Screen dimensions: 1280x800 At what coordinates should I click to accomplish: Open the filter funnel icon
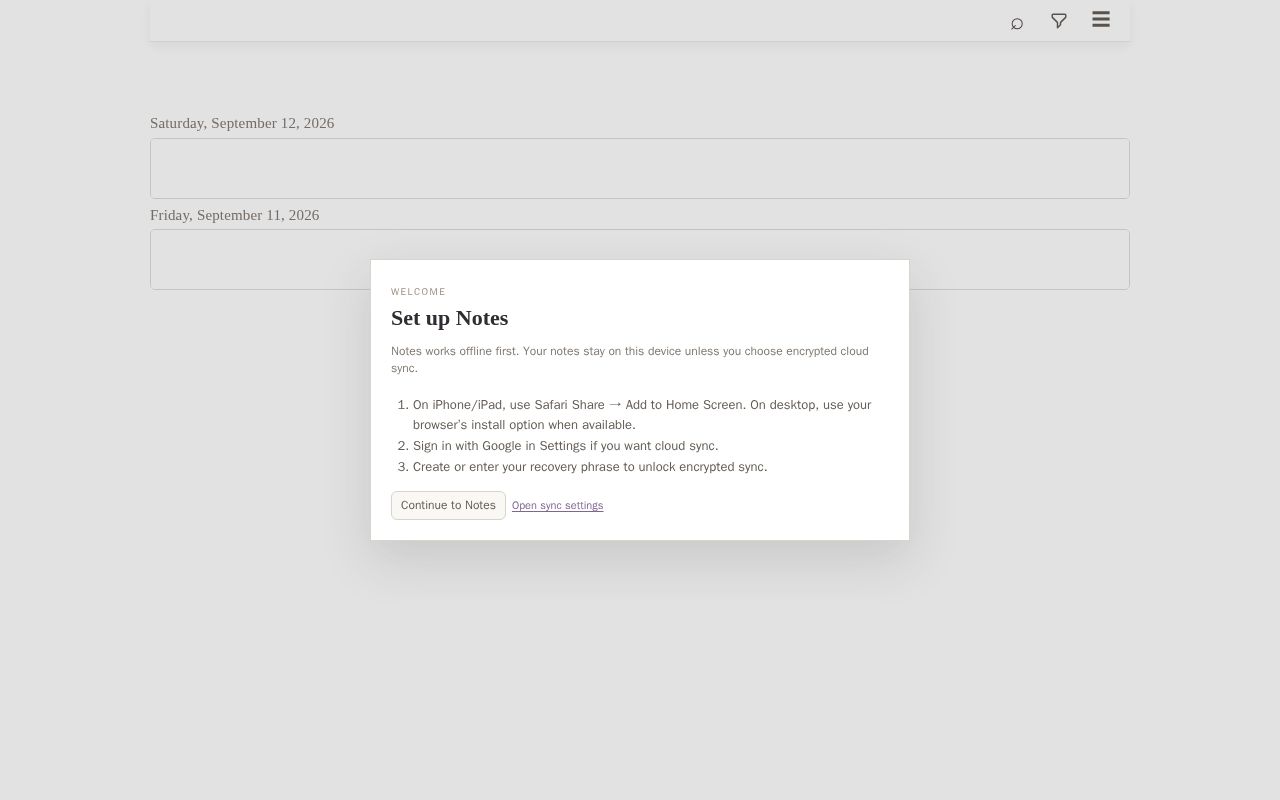point(1059,21)
